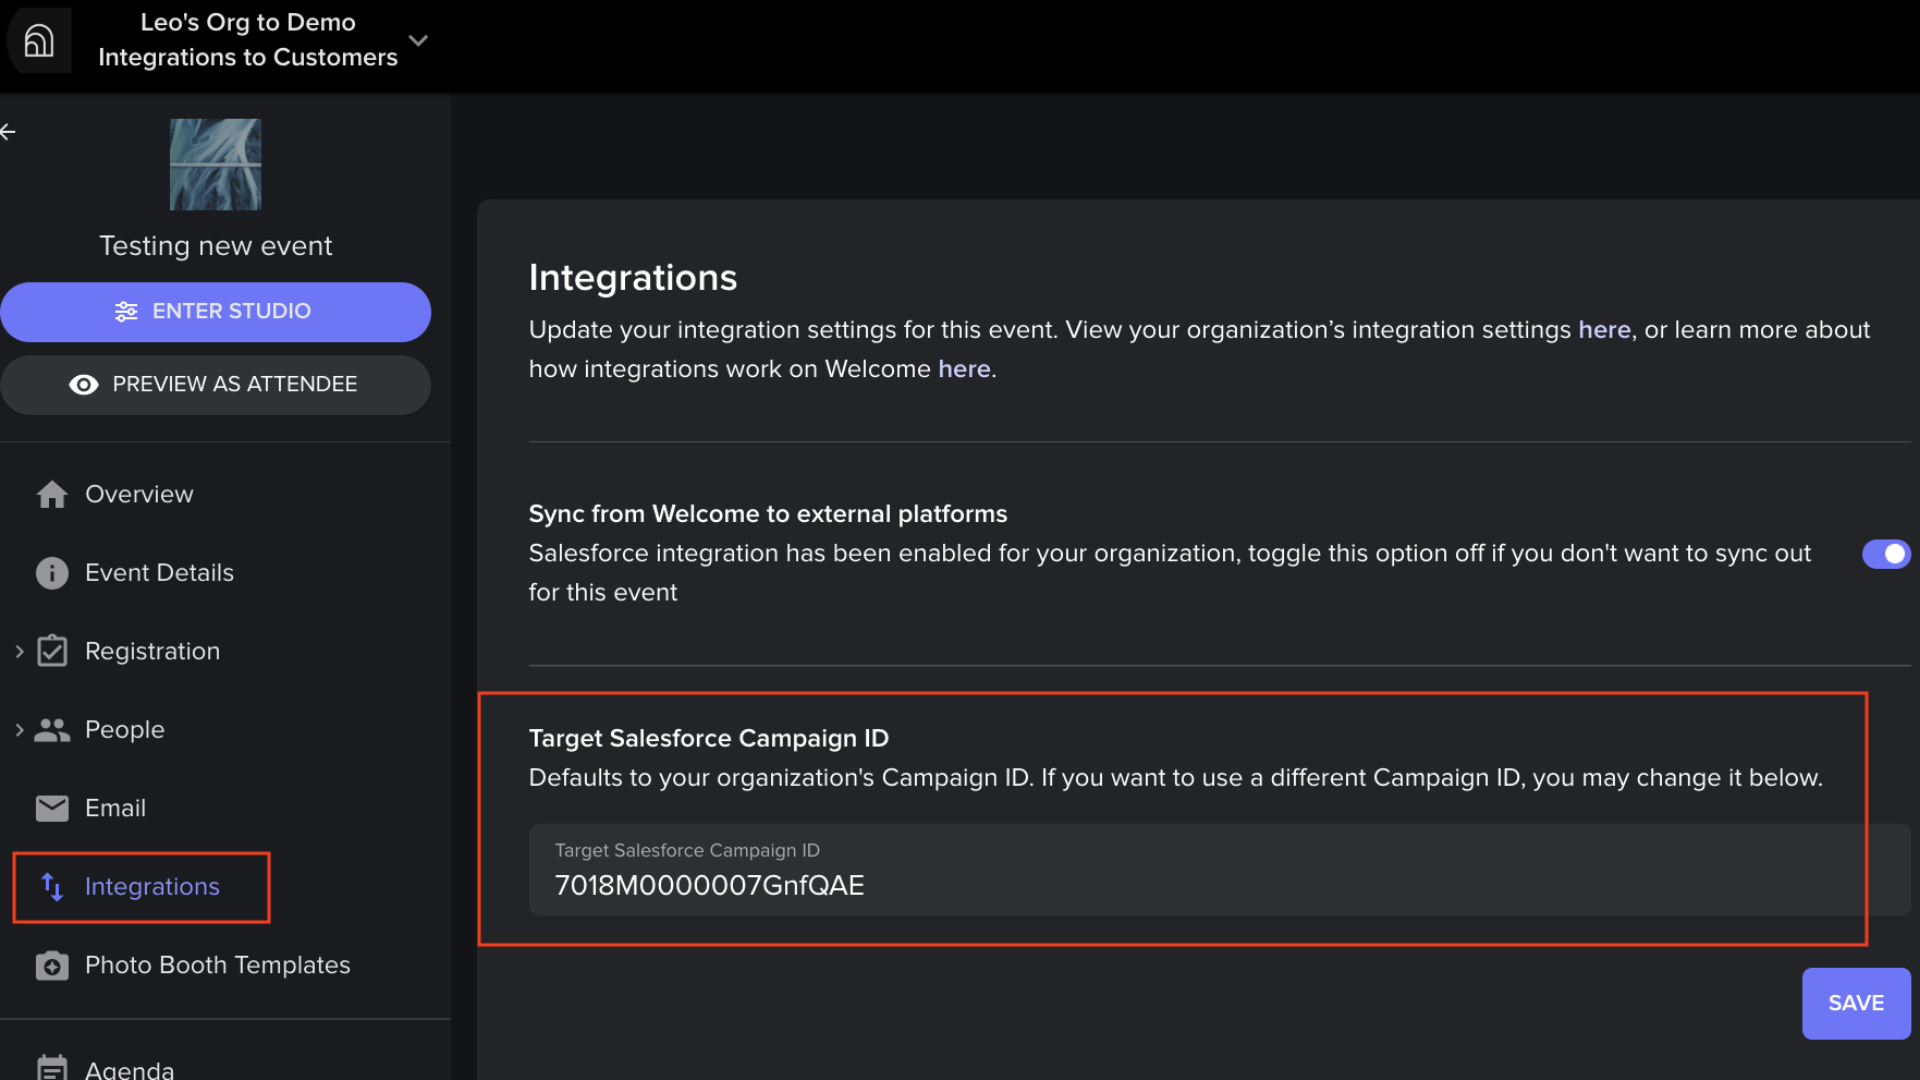The image size is (1920, 1080).
Task: Click the Welcome logo icon in top bar
Action: point(39,40)
